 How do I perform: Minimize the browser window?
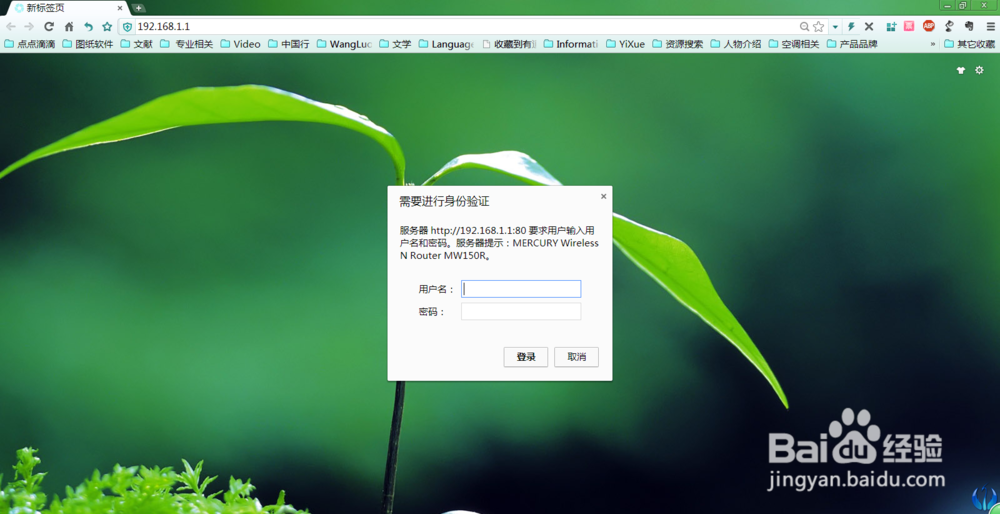click(x=946, y=5)
